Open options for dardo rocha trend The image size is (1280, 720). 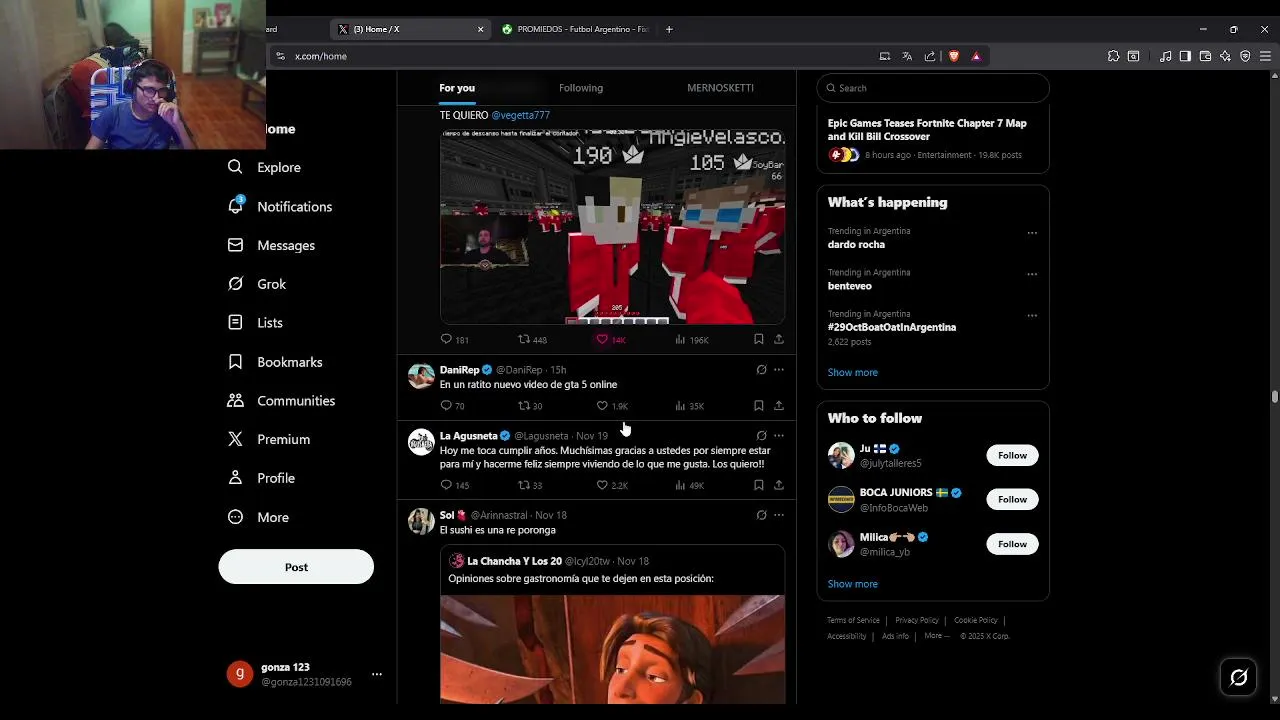pyautogui.click(x=1032, y=233)
